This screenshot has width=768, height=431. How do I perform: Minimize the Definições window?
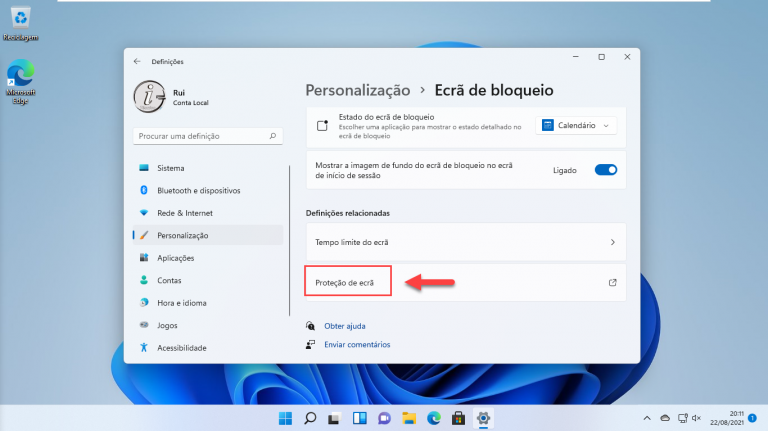[x=576, y=57]
